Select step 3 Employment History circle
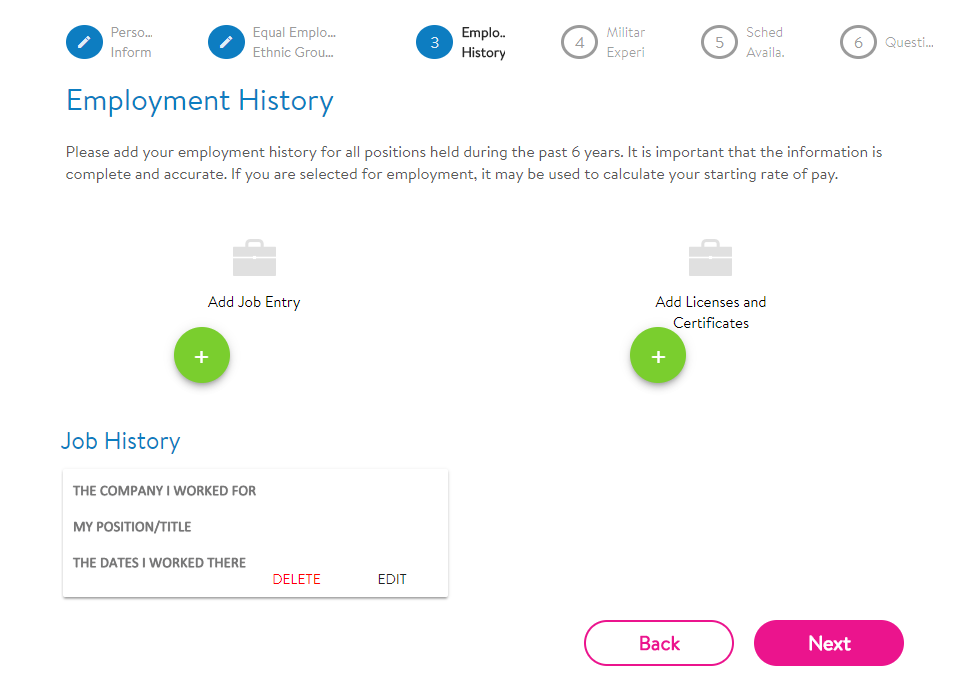976x693 pixels. click(x=434, y=42)
